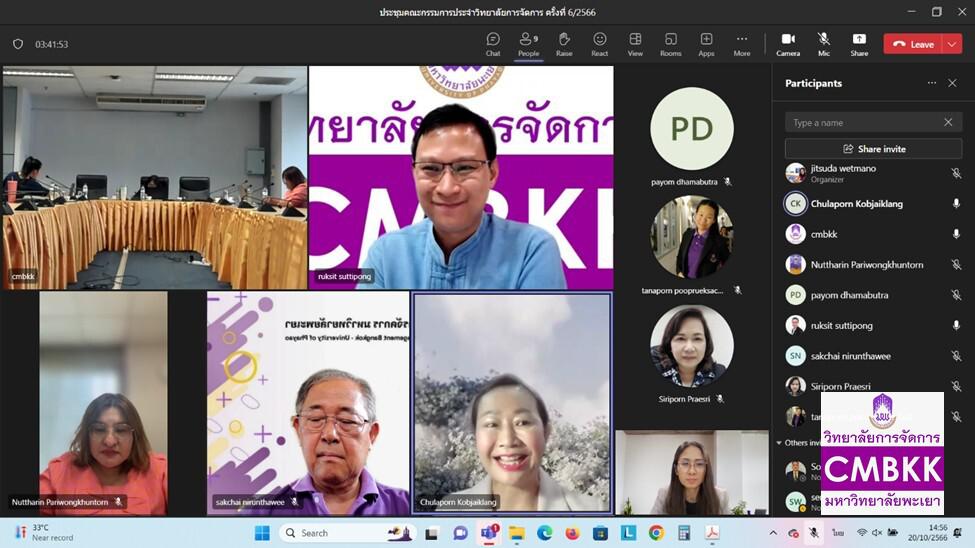Select Siriporn Praesri in participant list
This screenshot has height=548, width=975.
873,386
